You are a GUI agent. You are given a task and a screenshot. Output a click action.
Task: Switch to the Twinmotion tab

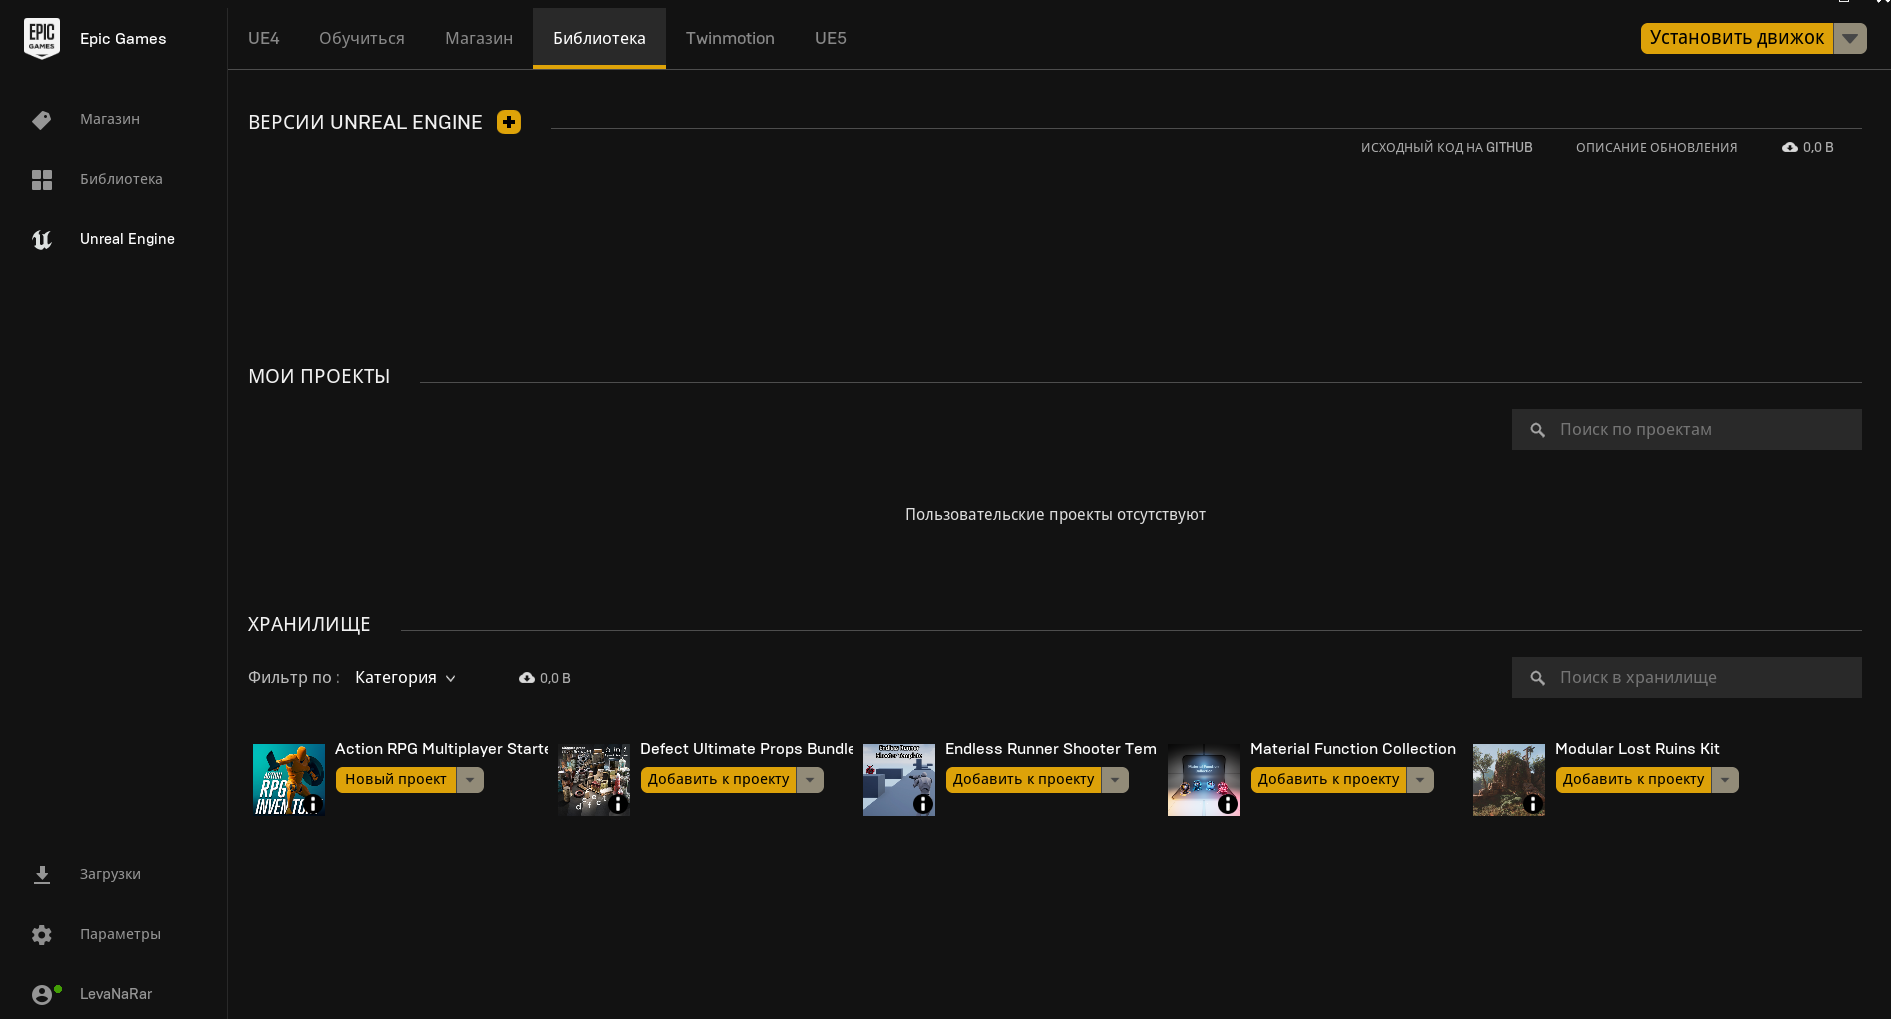pyautogui.click(x=730, y=38)
